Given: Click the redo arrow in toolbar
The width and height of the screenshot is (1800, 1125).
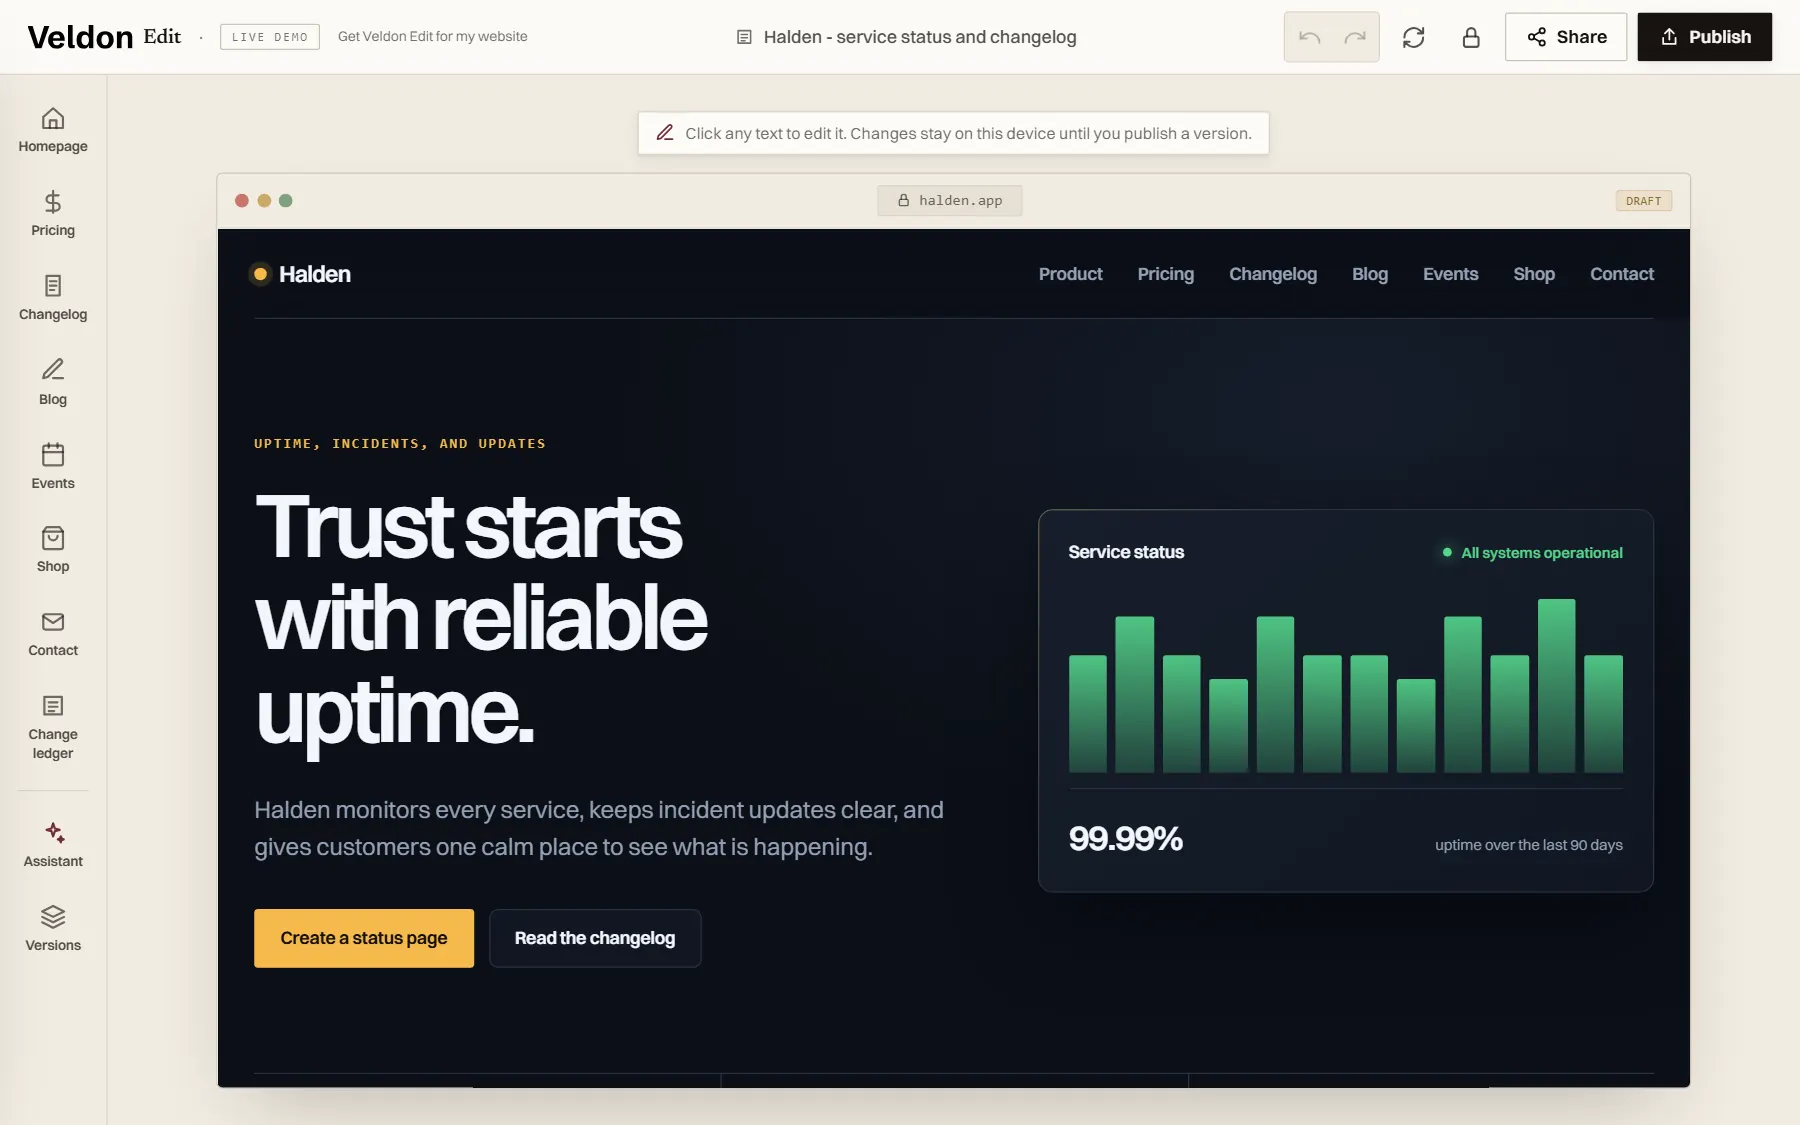Looking at the screenshot, I should (x=1354, y=37).
